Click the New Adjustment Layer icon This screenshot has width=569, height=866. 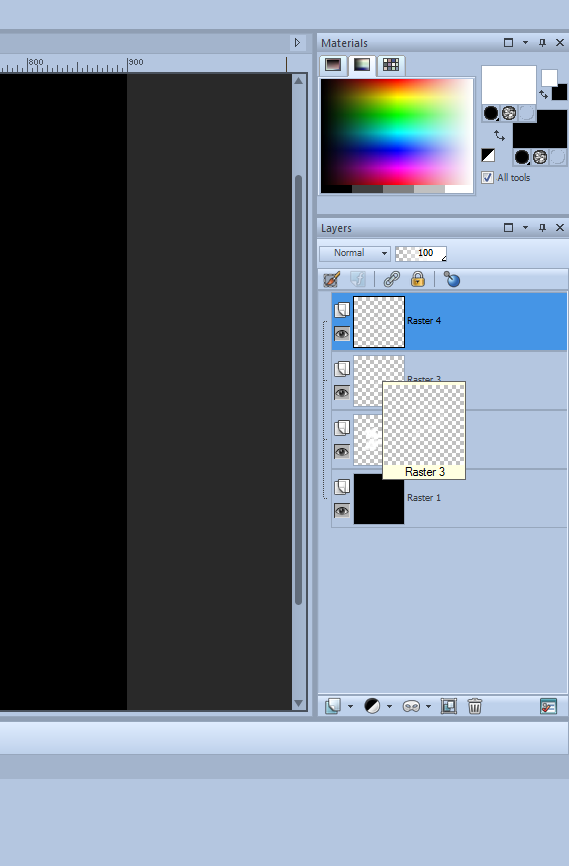coord(372,706)
